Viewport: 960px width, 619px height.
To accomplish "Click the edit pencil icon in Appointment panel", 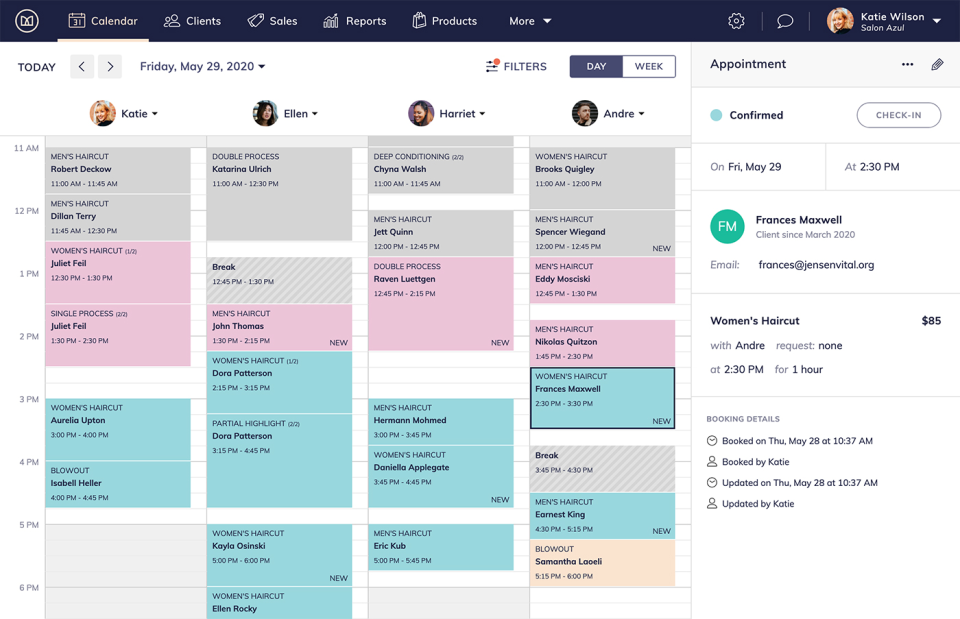I will (x=937, y=64).
